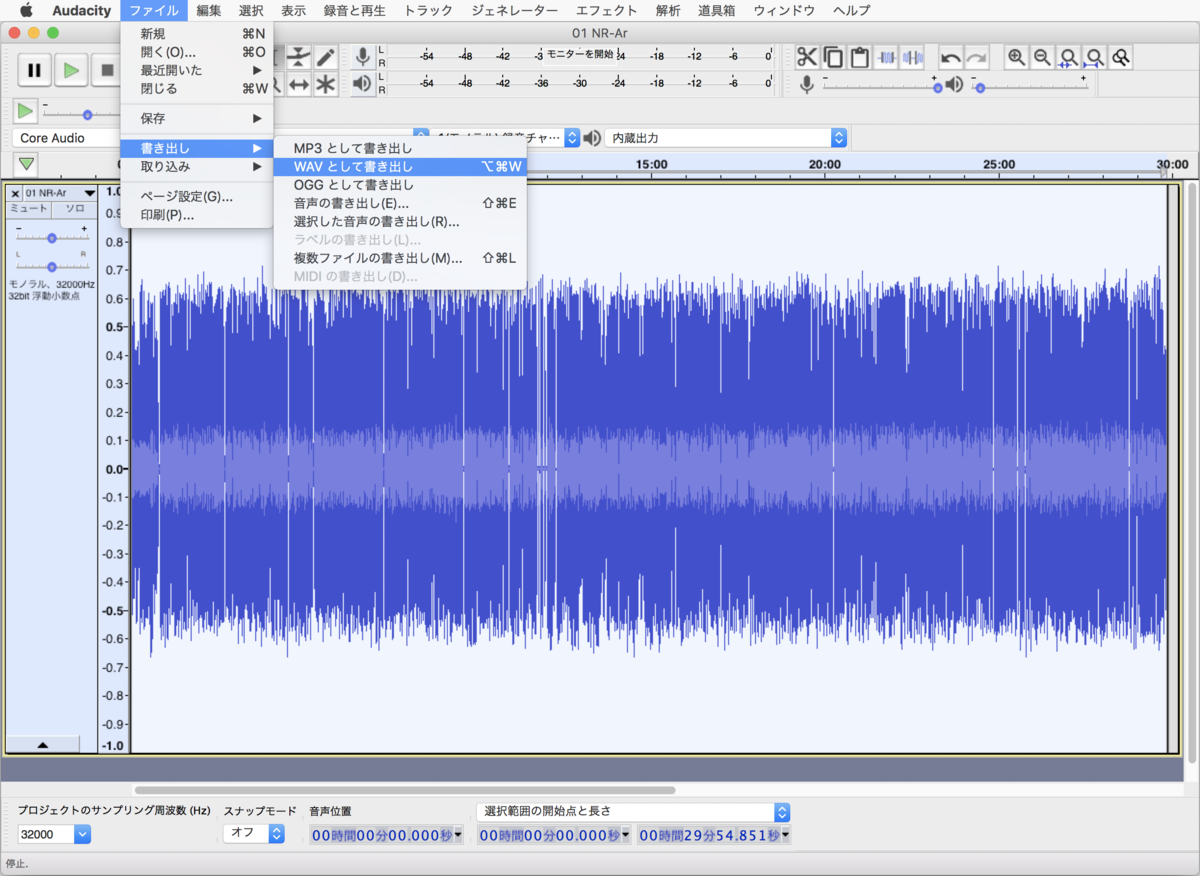Click ページ設定(G)... menu item
The image size is (1200, 876).
pyautogui.click(x=197, y=196)
